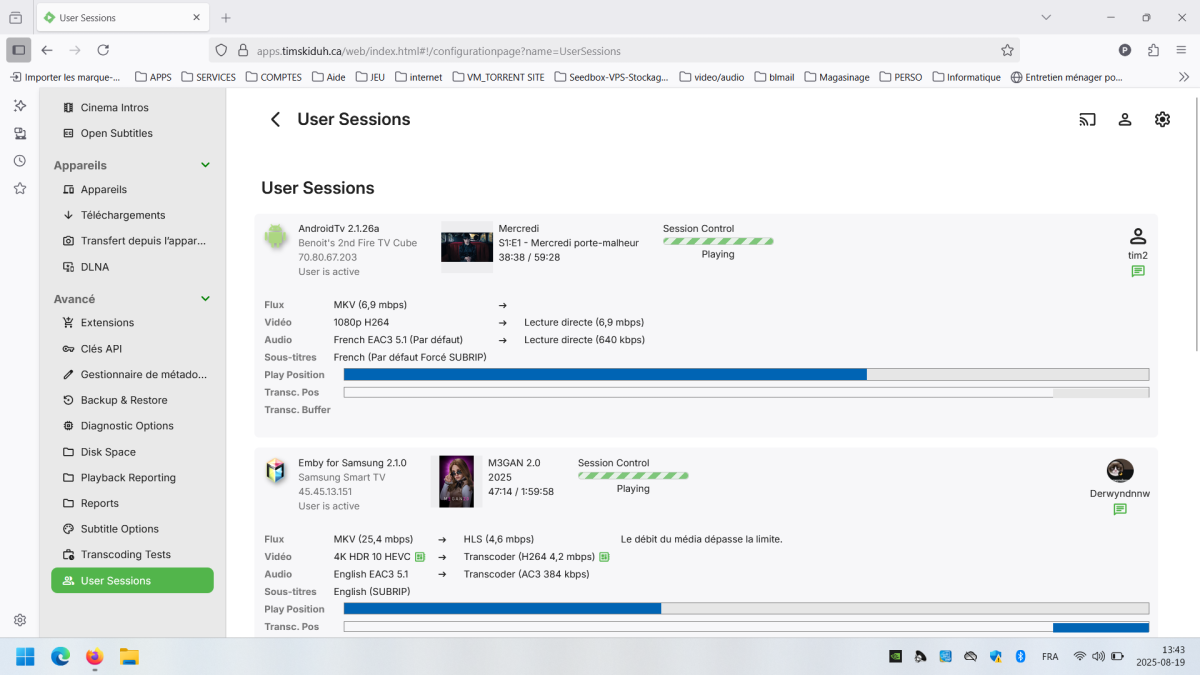Open the bookmarks star icon in the left rail

tap(19, 188)
